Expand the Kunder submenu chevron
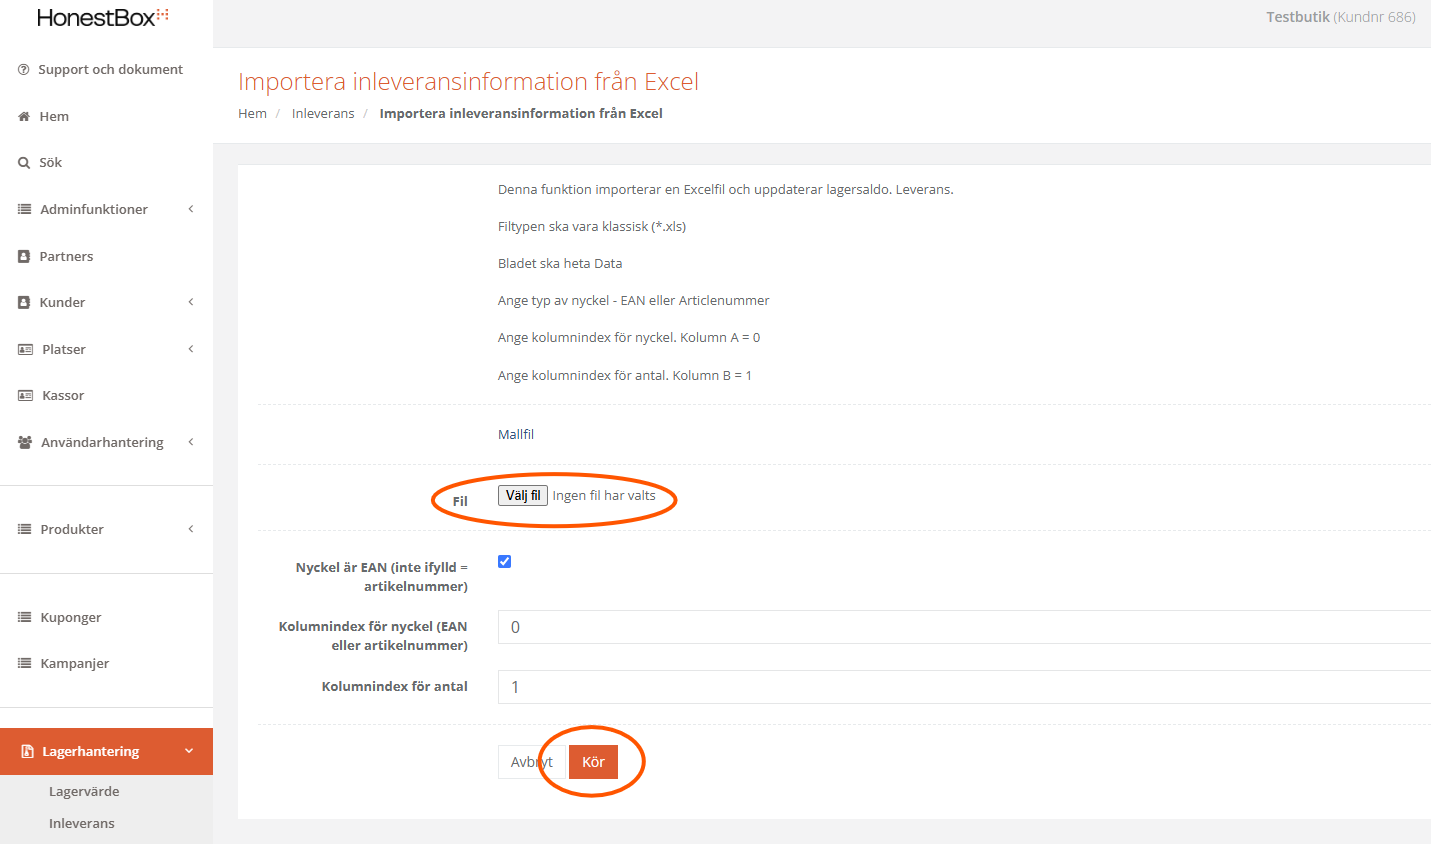Viewport: 1431px width, 844px height. coord(190,302)
